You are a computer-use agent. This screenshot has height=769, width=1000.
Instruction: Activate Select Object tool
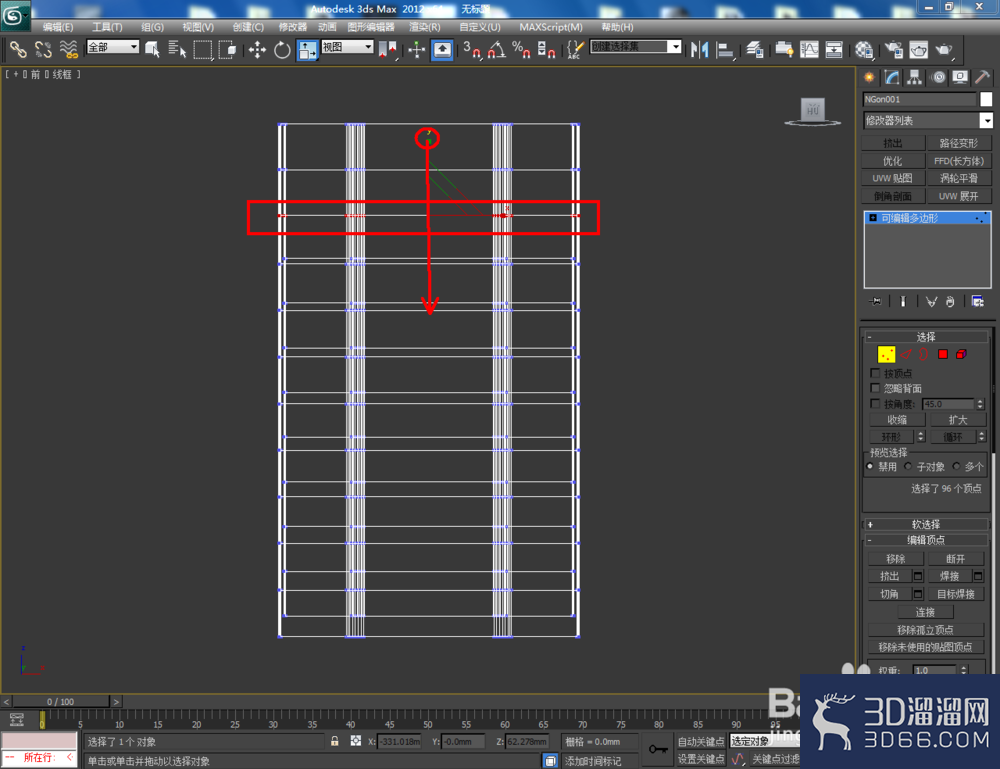point(152,49)
